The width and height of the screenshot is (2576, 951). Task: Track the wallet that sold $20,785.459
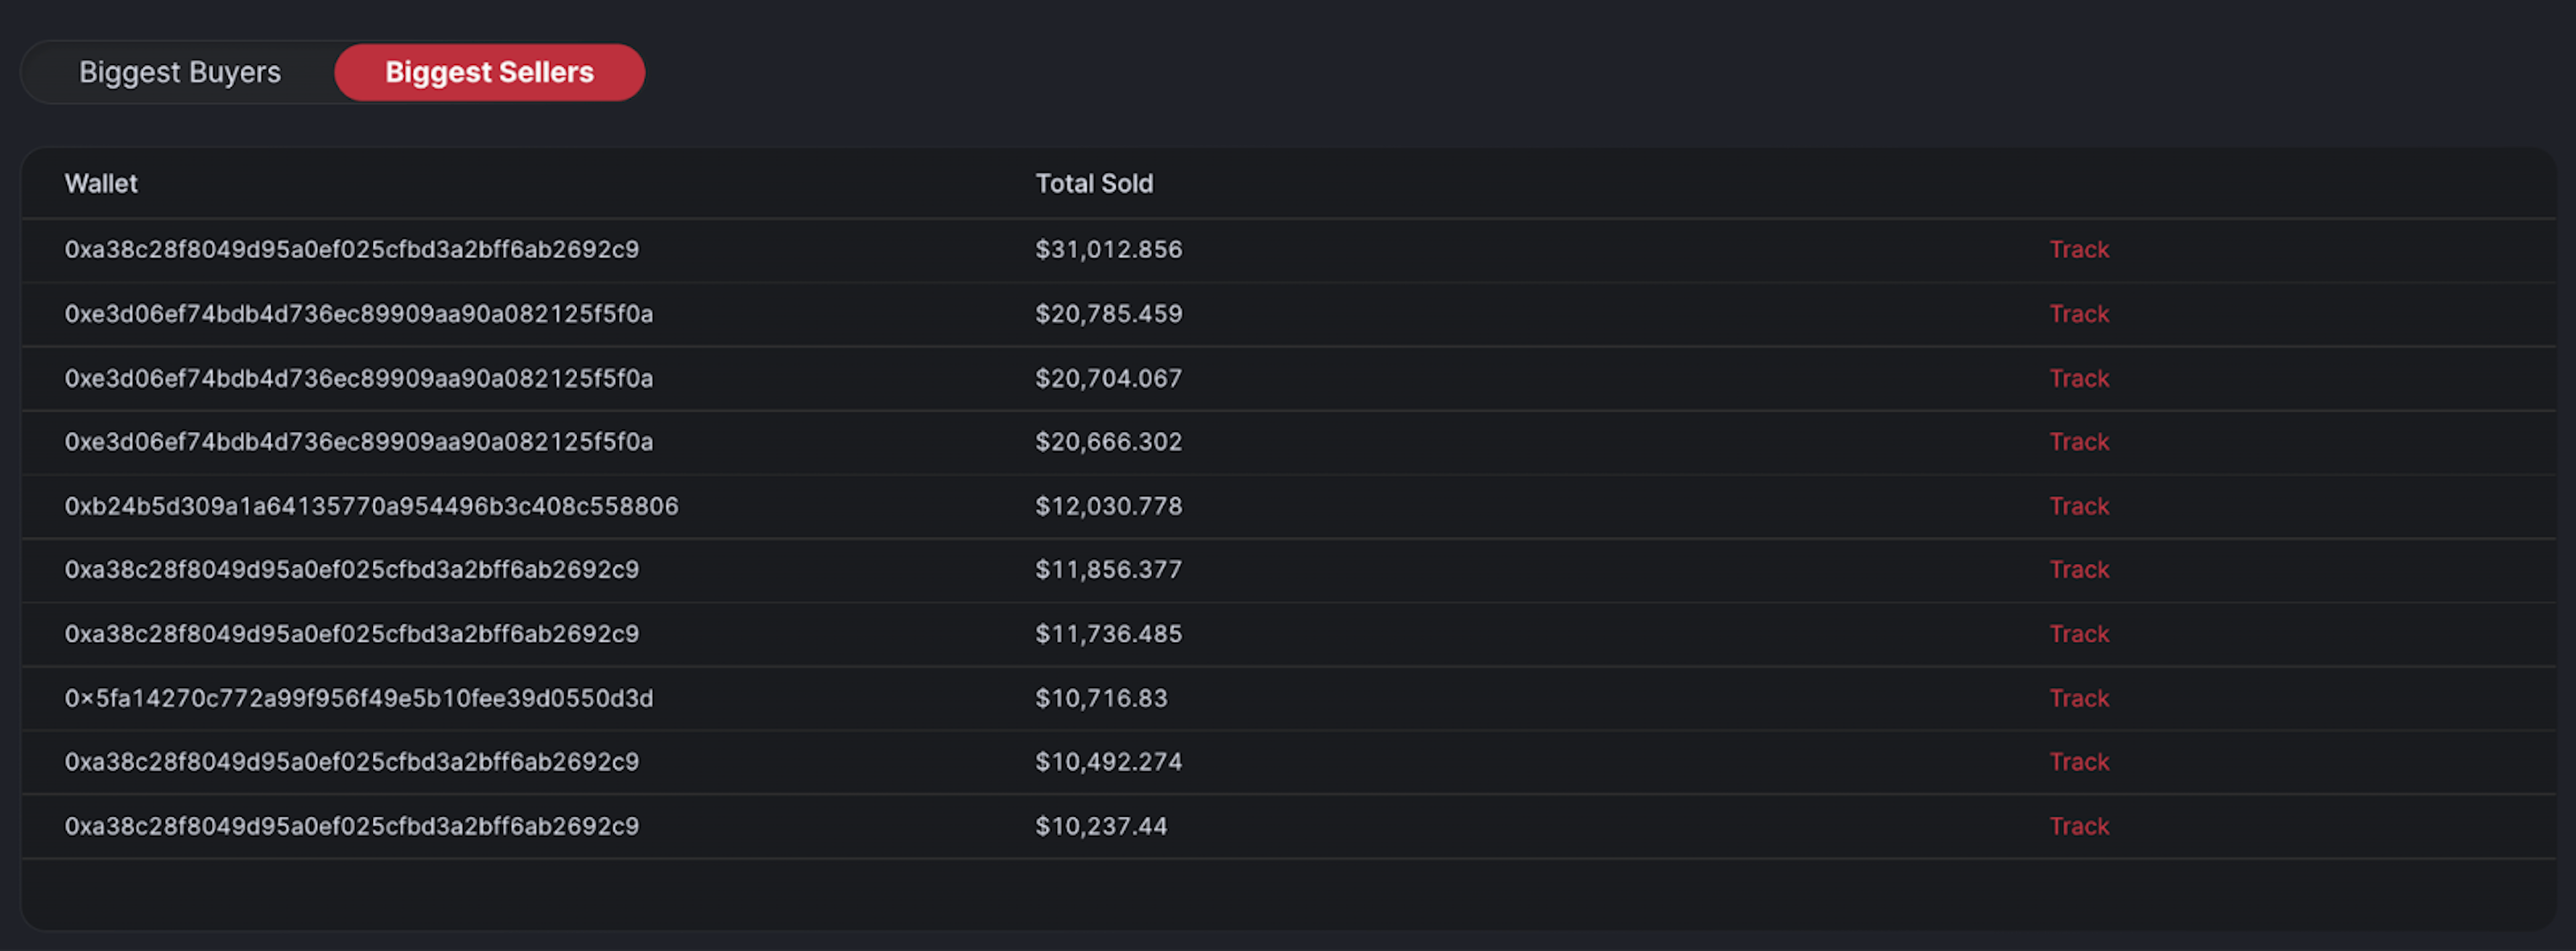2079,314
